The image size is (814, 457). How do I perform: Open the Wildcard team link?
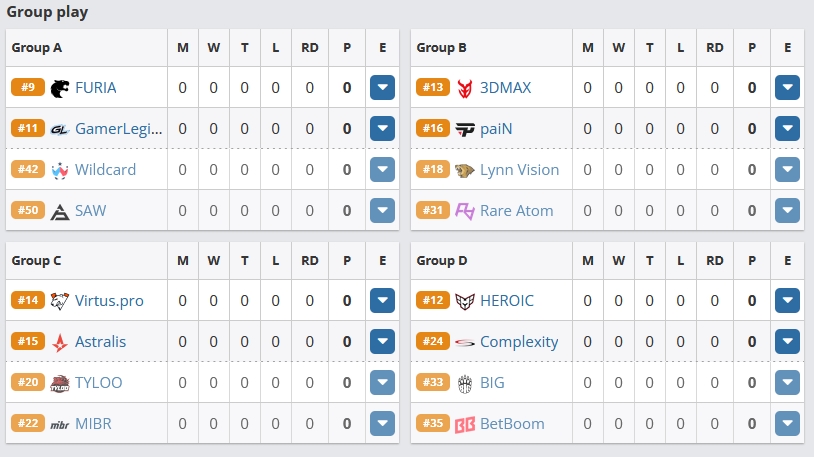coord(105,170)
